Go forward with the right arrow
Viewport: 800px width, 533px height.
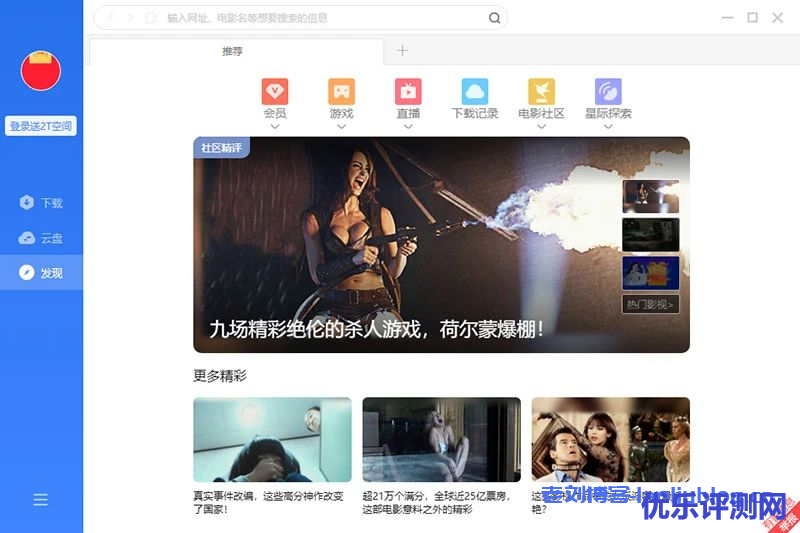(131, 18)
